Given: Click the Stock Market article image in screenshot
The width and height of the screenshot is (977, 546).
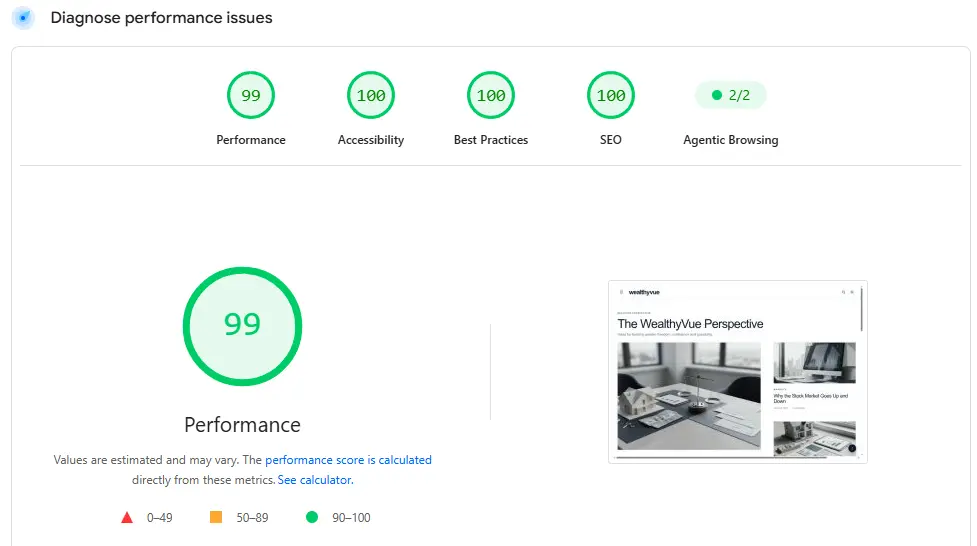Looking at the screenshot, I should 814,362.
